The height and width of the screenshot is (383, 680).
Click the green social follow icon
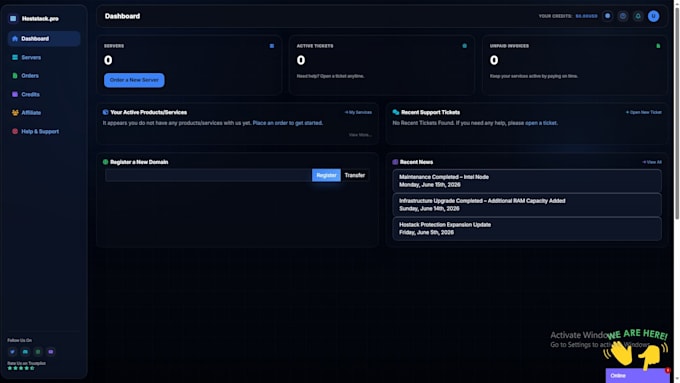(38, 352)
